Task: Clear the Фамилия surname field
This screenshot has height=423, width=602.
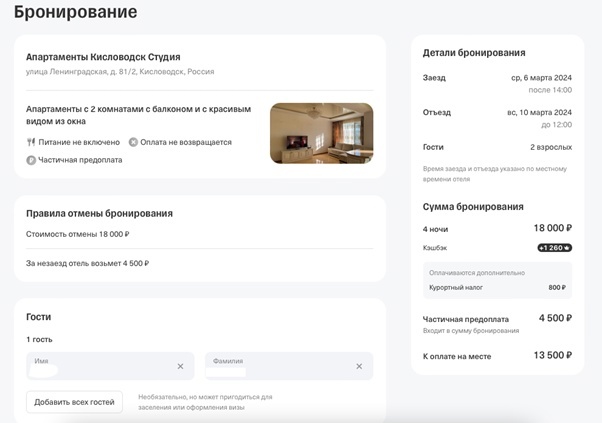Action: (x=359, y=367)
